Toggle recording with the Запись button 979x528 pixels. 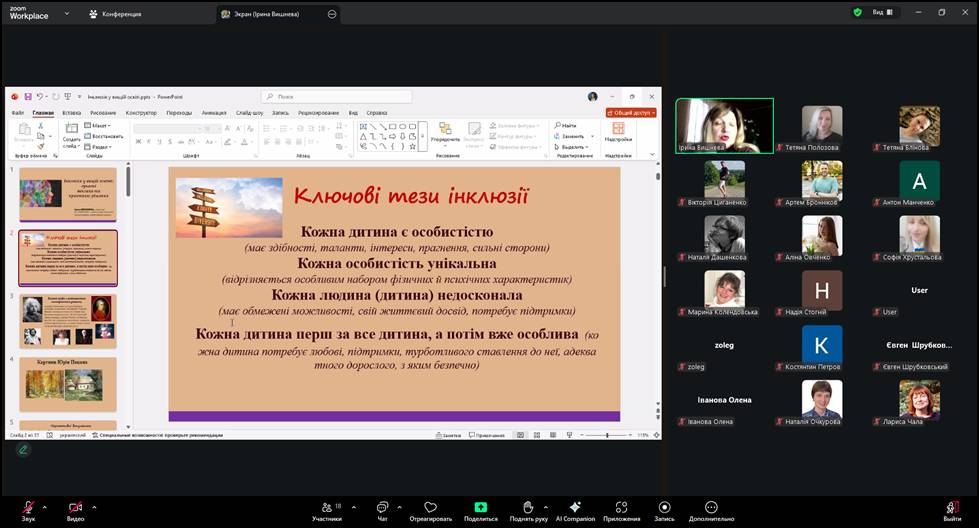664,508
